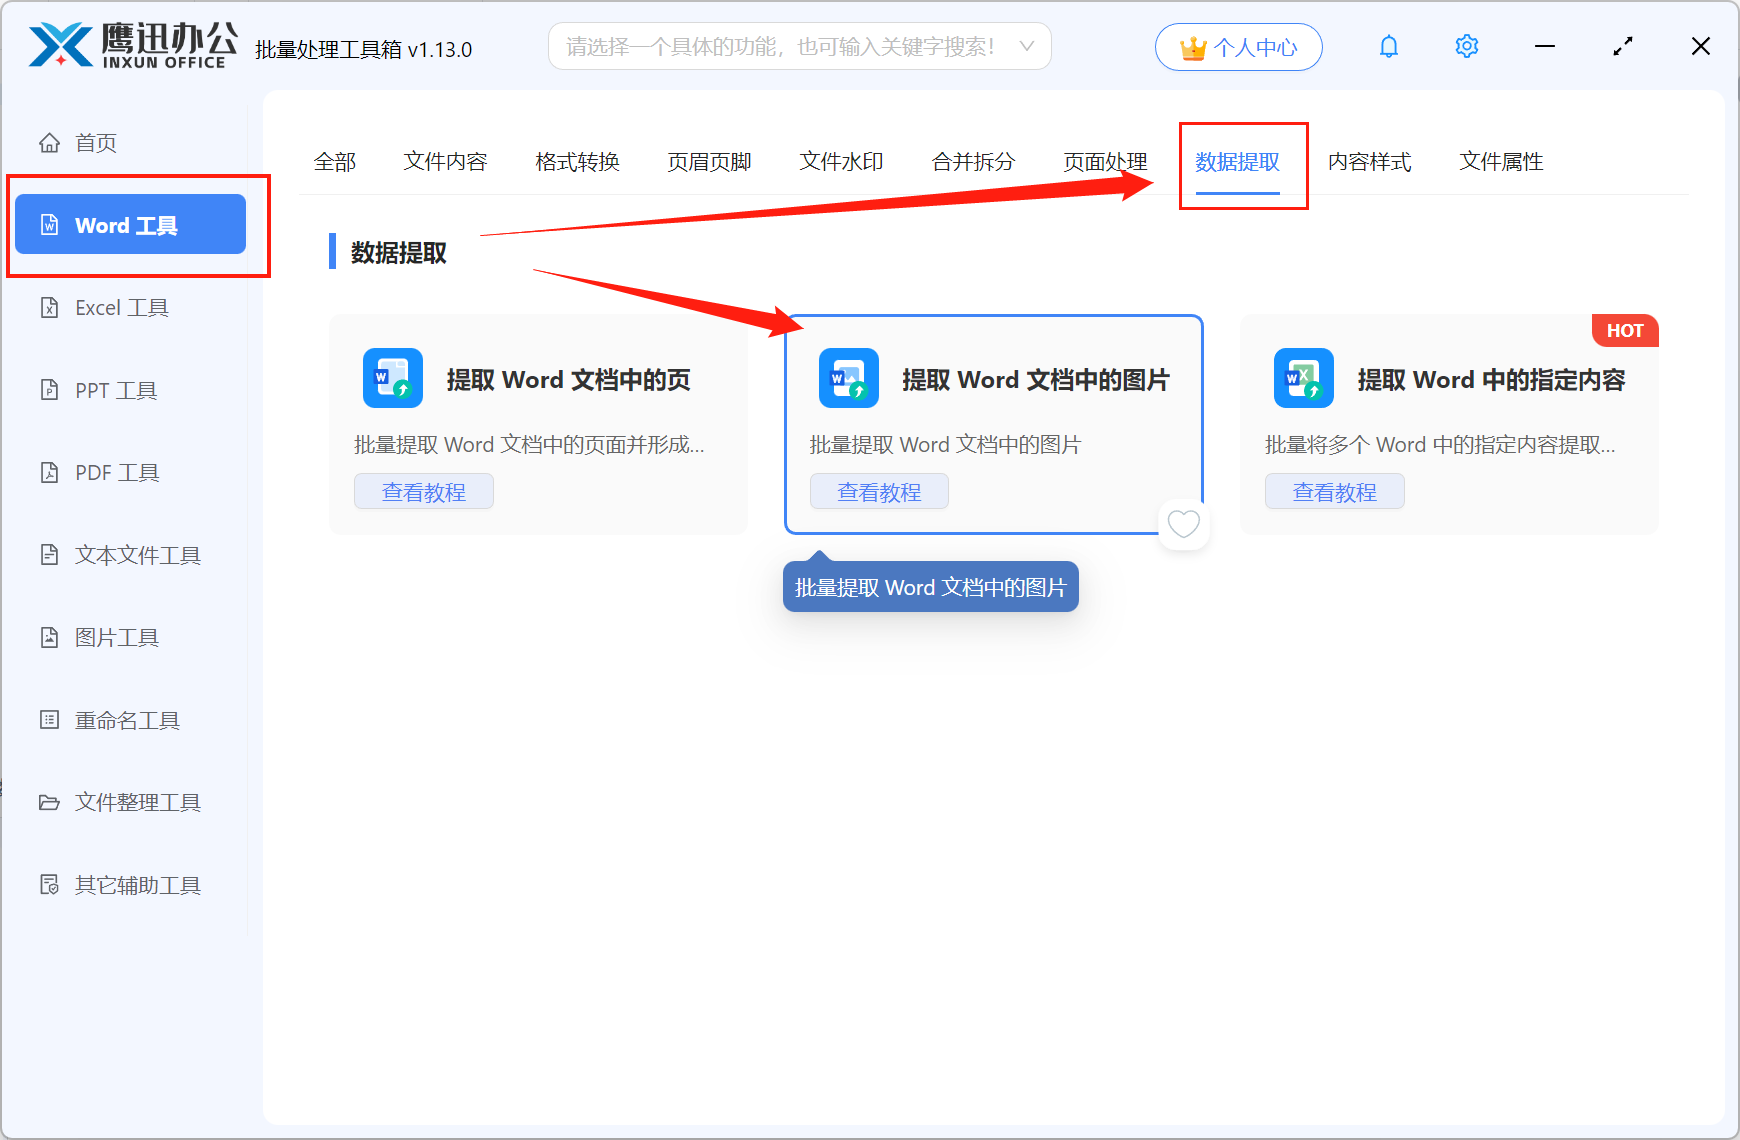Favorite the 提取 Word 文档中的图片 tool
This screenshot has width=1740, height=1140.
pyautogui.click(x=1184, y=524)
